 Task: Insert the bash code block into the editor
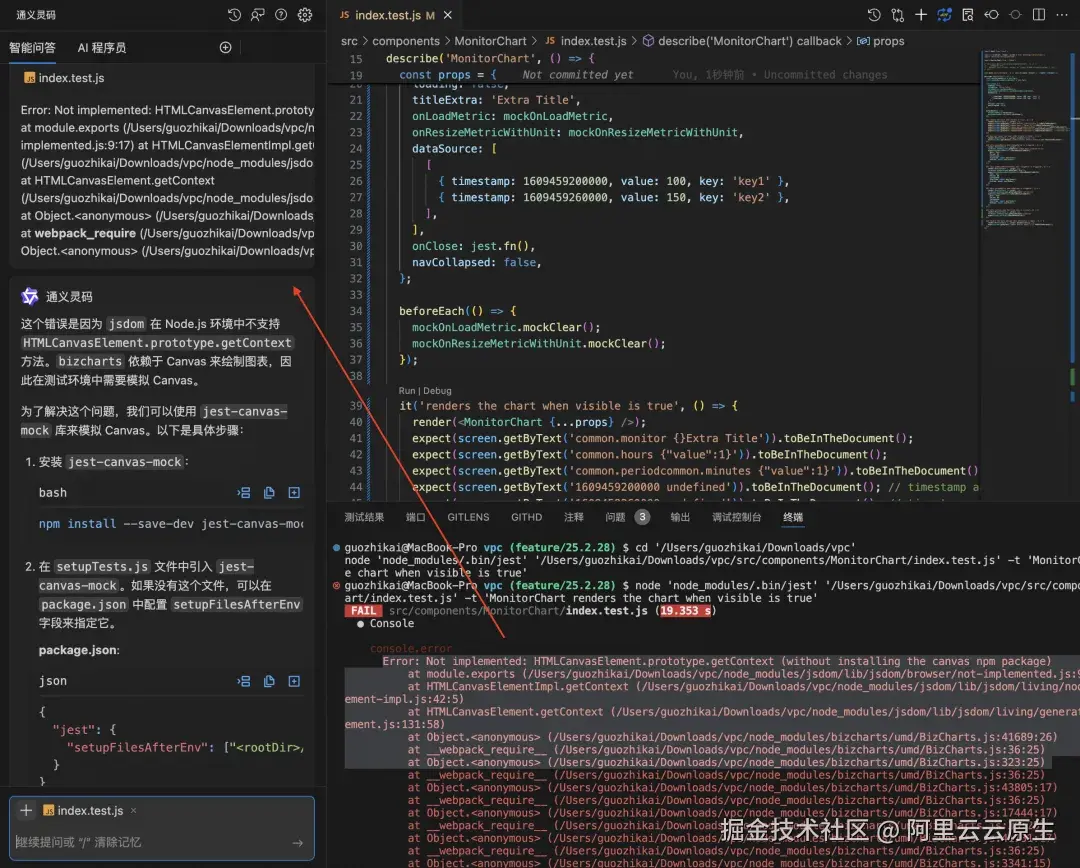(244, 493)
